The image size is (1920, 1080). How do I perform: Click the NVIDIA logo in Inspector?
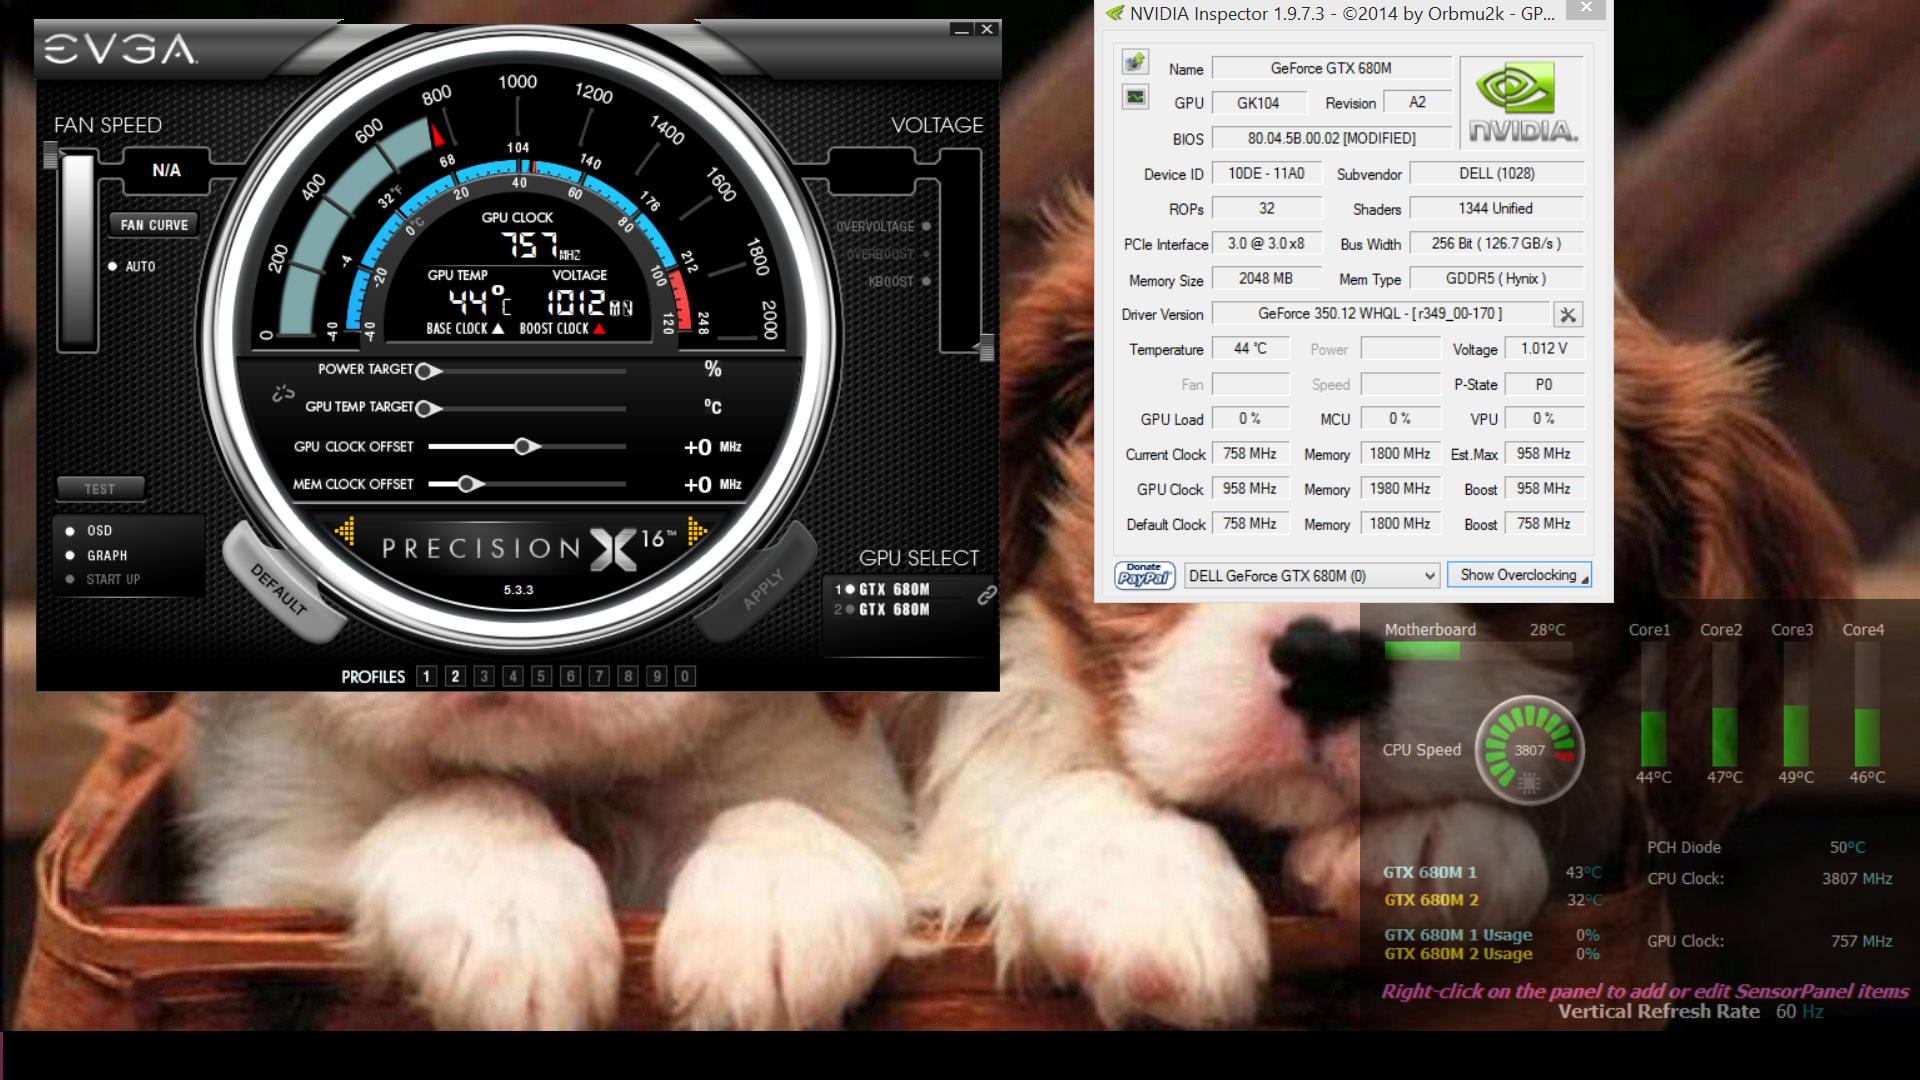coord(1522,103)
